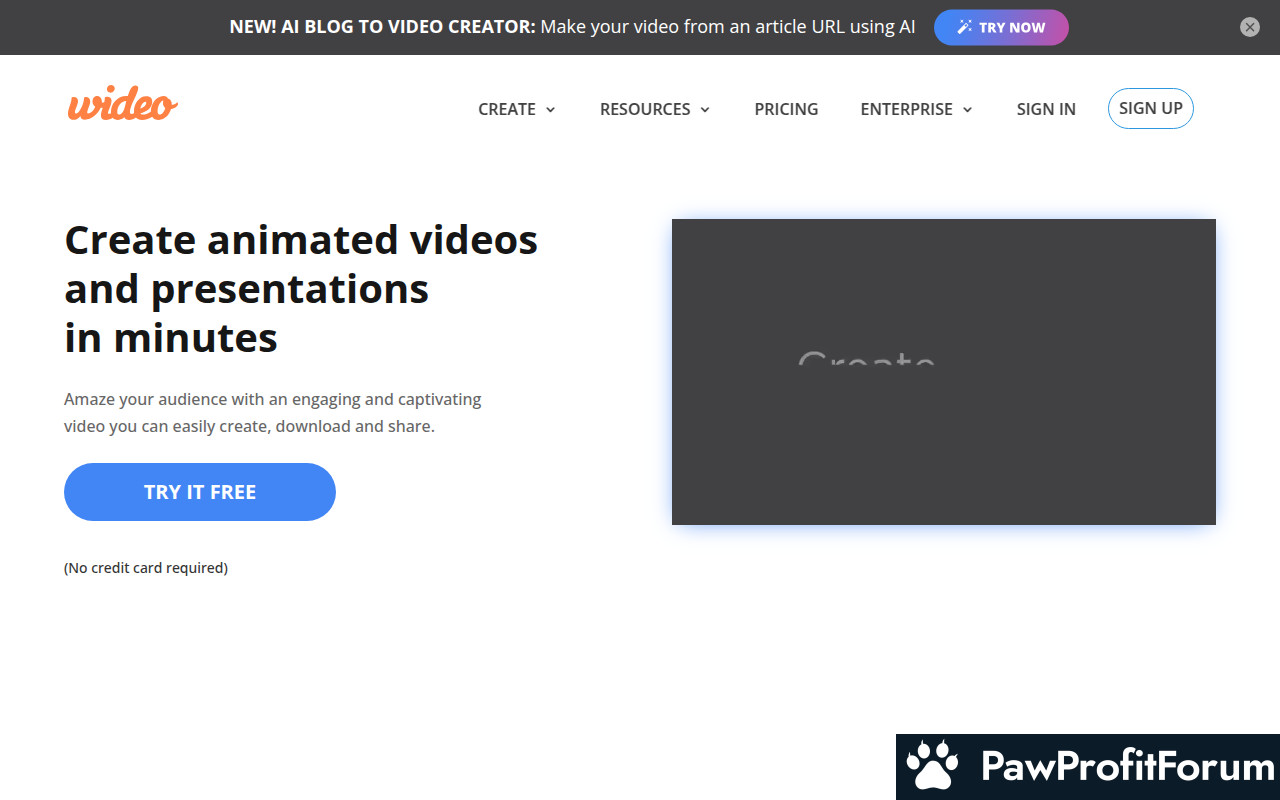Click the Try Now banner button
Image resolution: width=1280 pixels, height=800 pixels.
coord(1001,27)
